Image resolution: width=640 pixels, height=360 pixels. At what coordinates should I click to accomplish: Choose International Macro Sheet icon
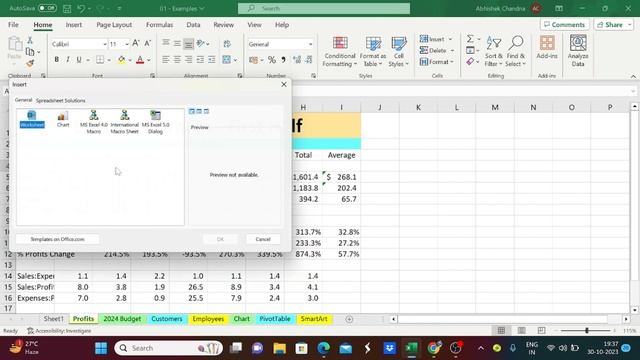[x=124, y=122]
